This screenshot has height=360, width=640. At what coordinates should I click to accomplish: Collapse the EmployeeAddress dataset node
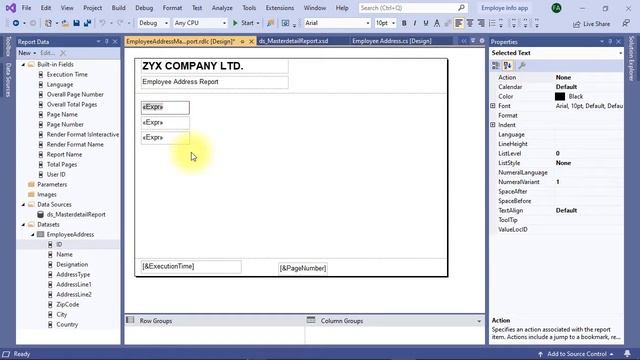(33, 235)
